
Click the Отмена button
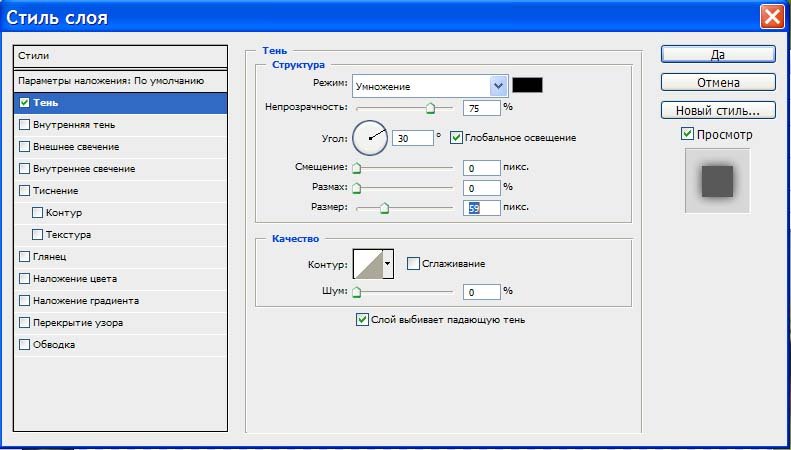coord(718,82)
